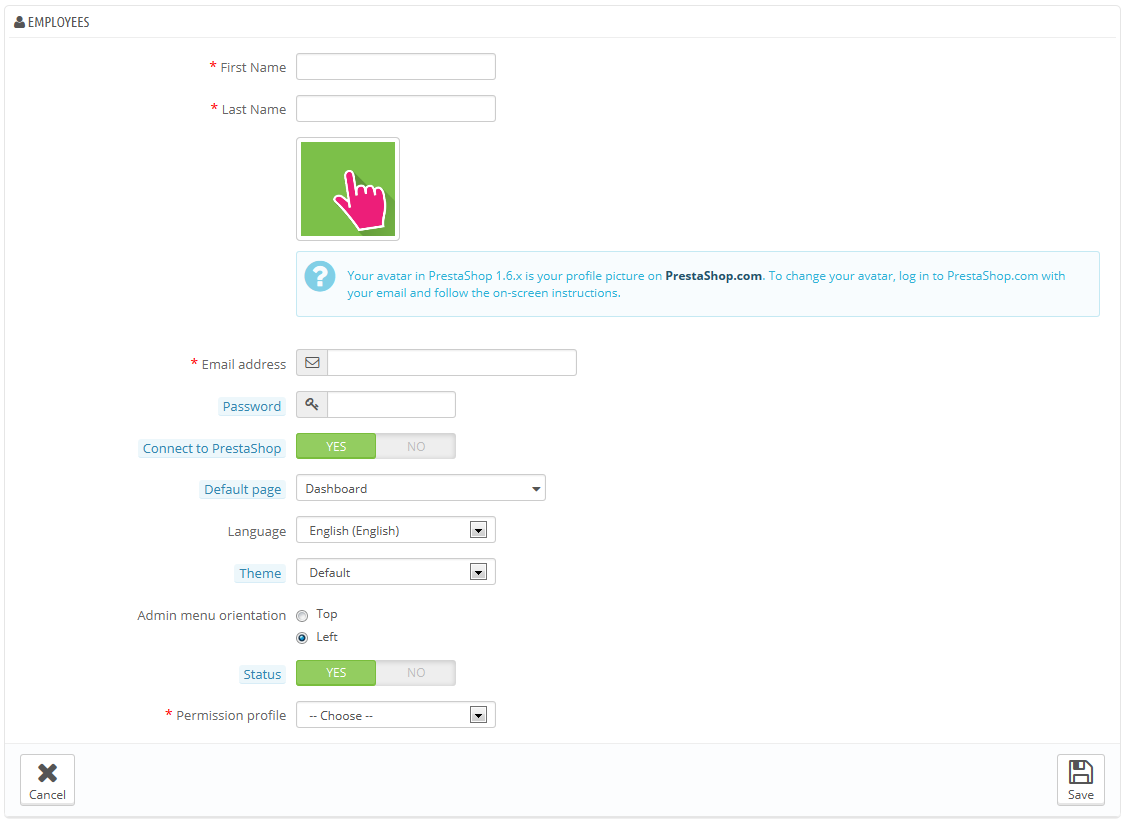The height and width of the screenshot is (824, 1127).
Task: Click the question mark info icon
Action: 320,276
